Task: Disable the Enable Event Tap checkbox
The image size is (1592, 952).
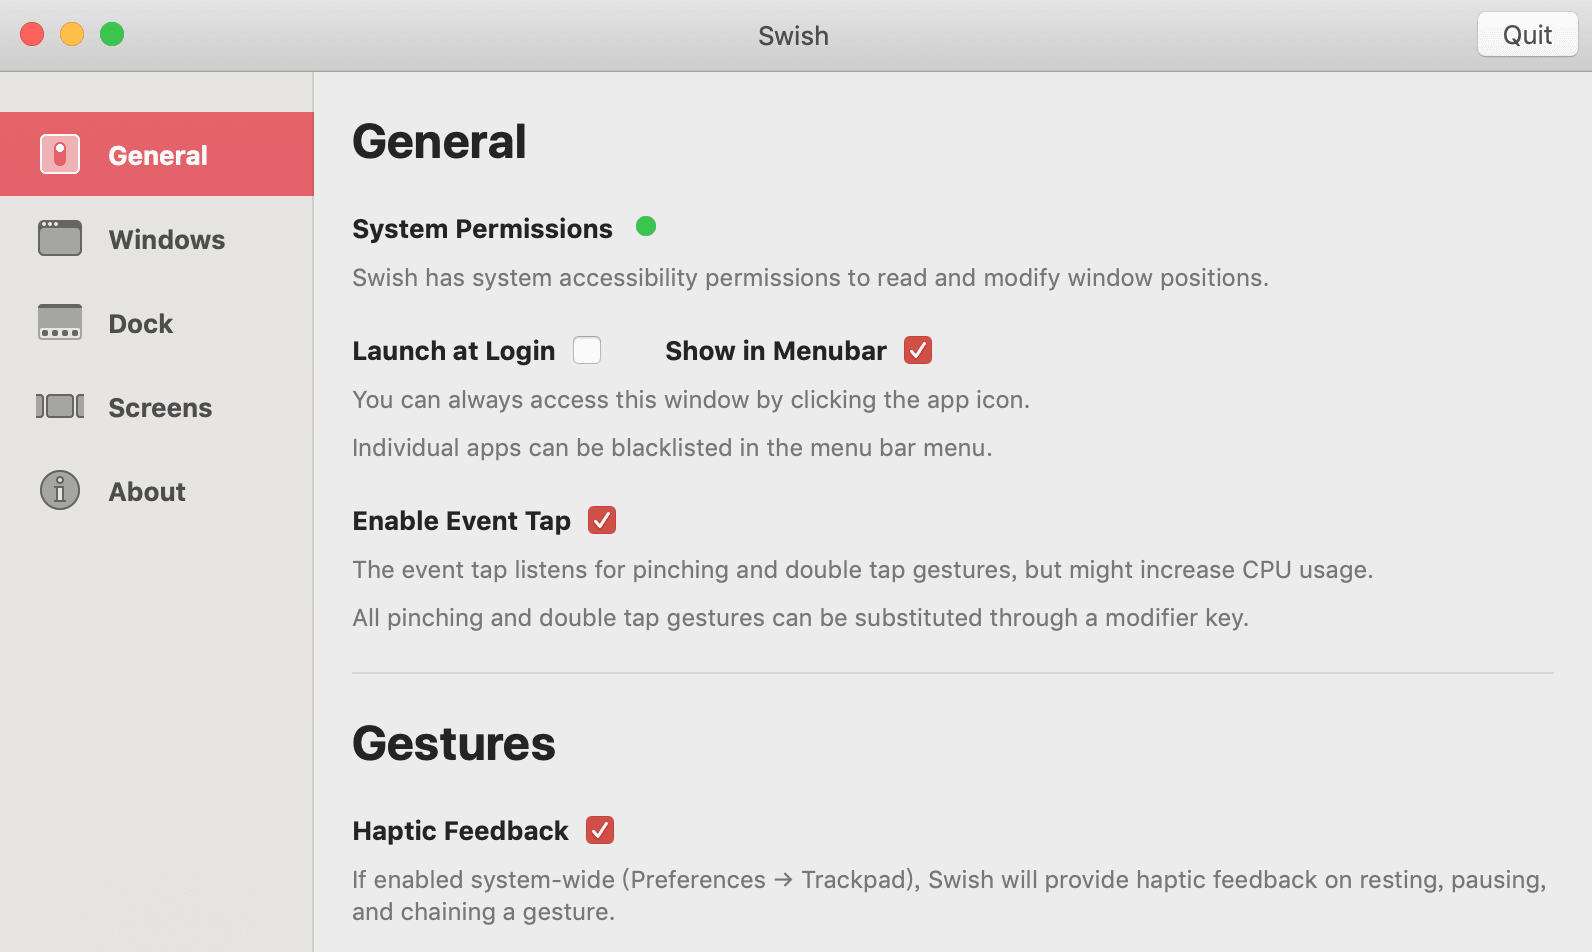Action: 602,520
